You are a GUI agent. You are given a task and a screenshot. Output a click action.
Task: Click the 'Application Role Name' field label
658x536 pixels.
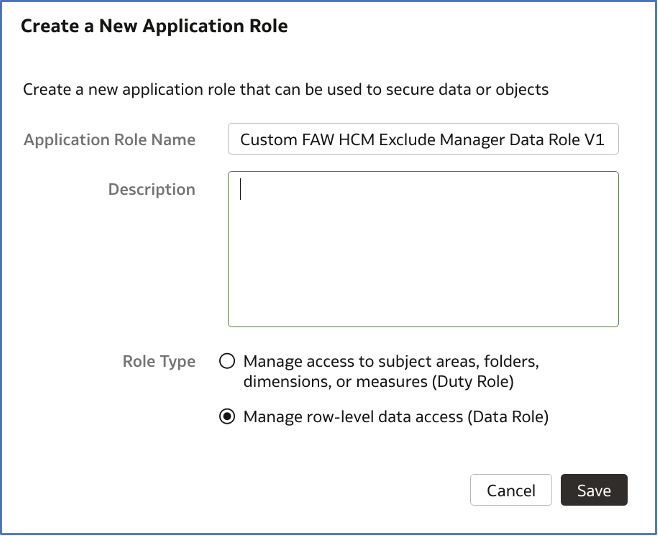coord(109,140)
